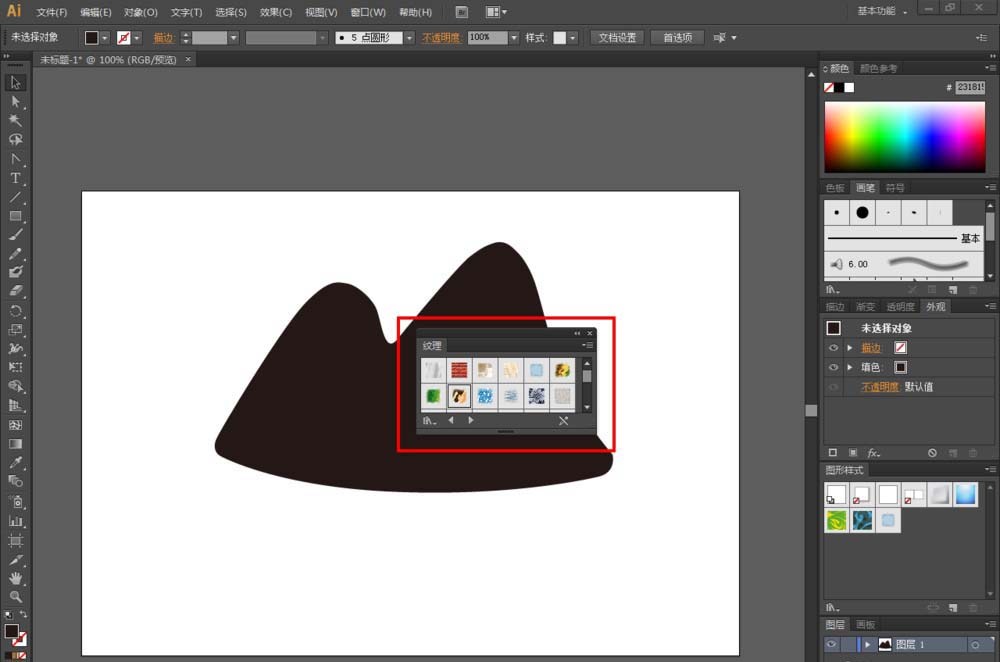Click the 首选项 button

(677, 38)
